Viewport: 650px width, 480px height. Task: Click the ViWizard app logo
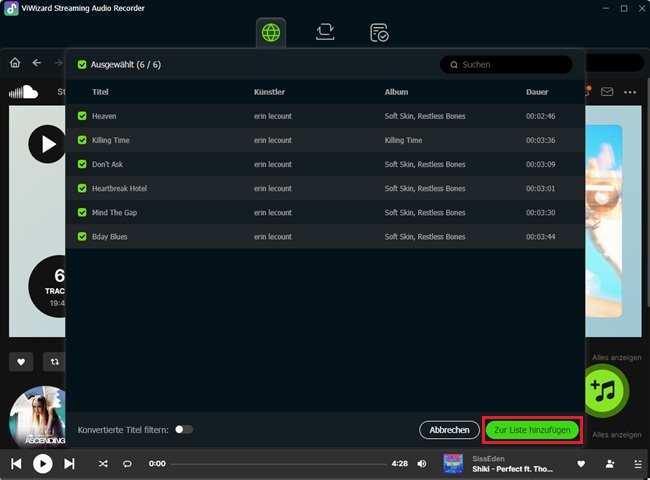(11, 8)
